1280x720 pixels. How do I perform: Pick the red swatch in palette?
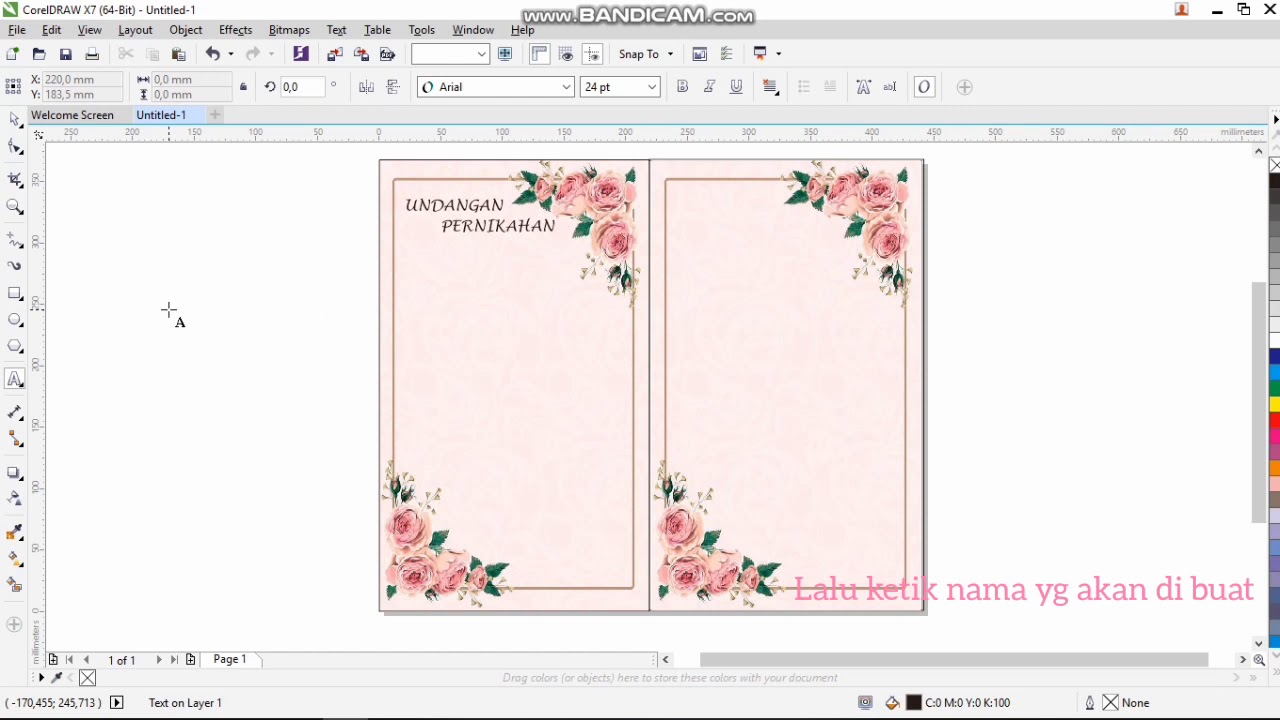[x=1275, y=422]
